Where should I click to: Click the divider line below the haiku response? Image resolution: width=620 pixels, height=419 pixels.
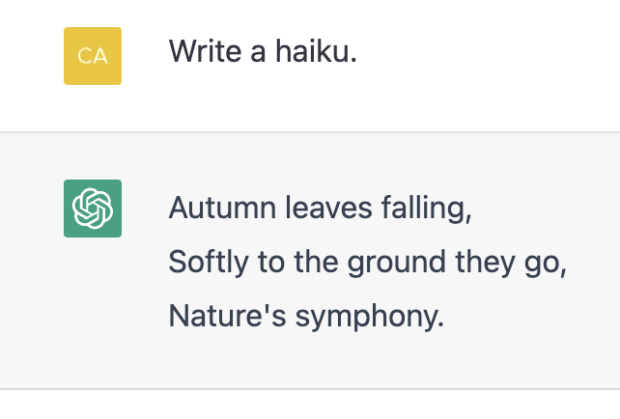310,388
